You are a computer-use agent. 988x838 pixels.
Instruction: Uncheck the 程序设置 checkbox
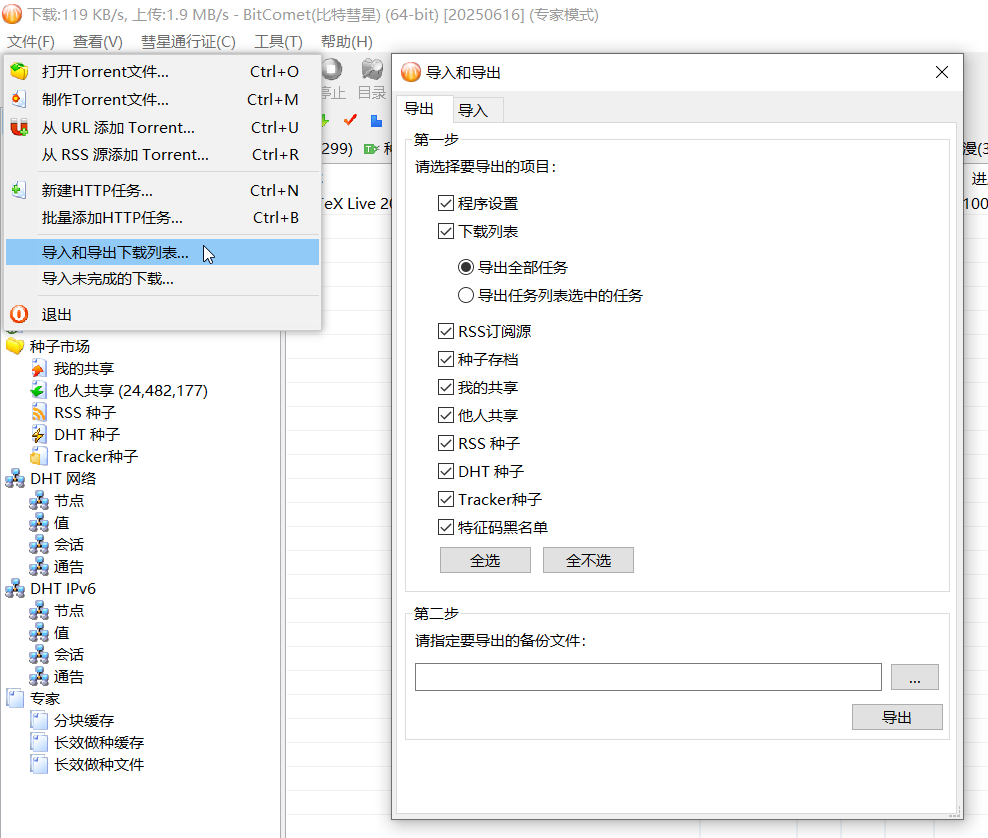click(x=446, y=204)
